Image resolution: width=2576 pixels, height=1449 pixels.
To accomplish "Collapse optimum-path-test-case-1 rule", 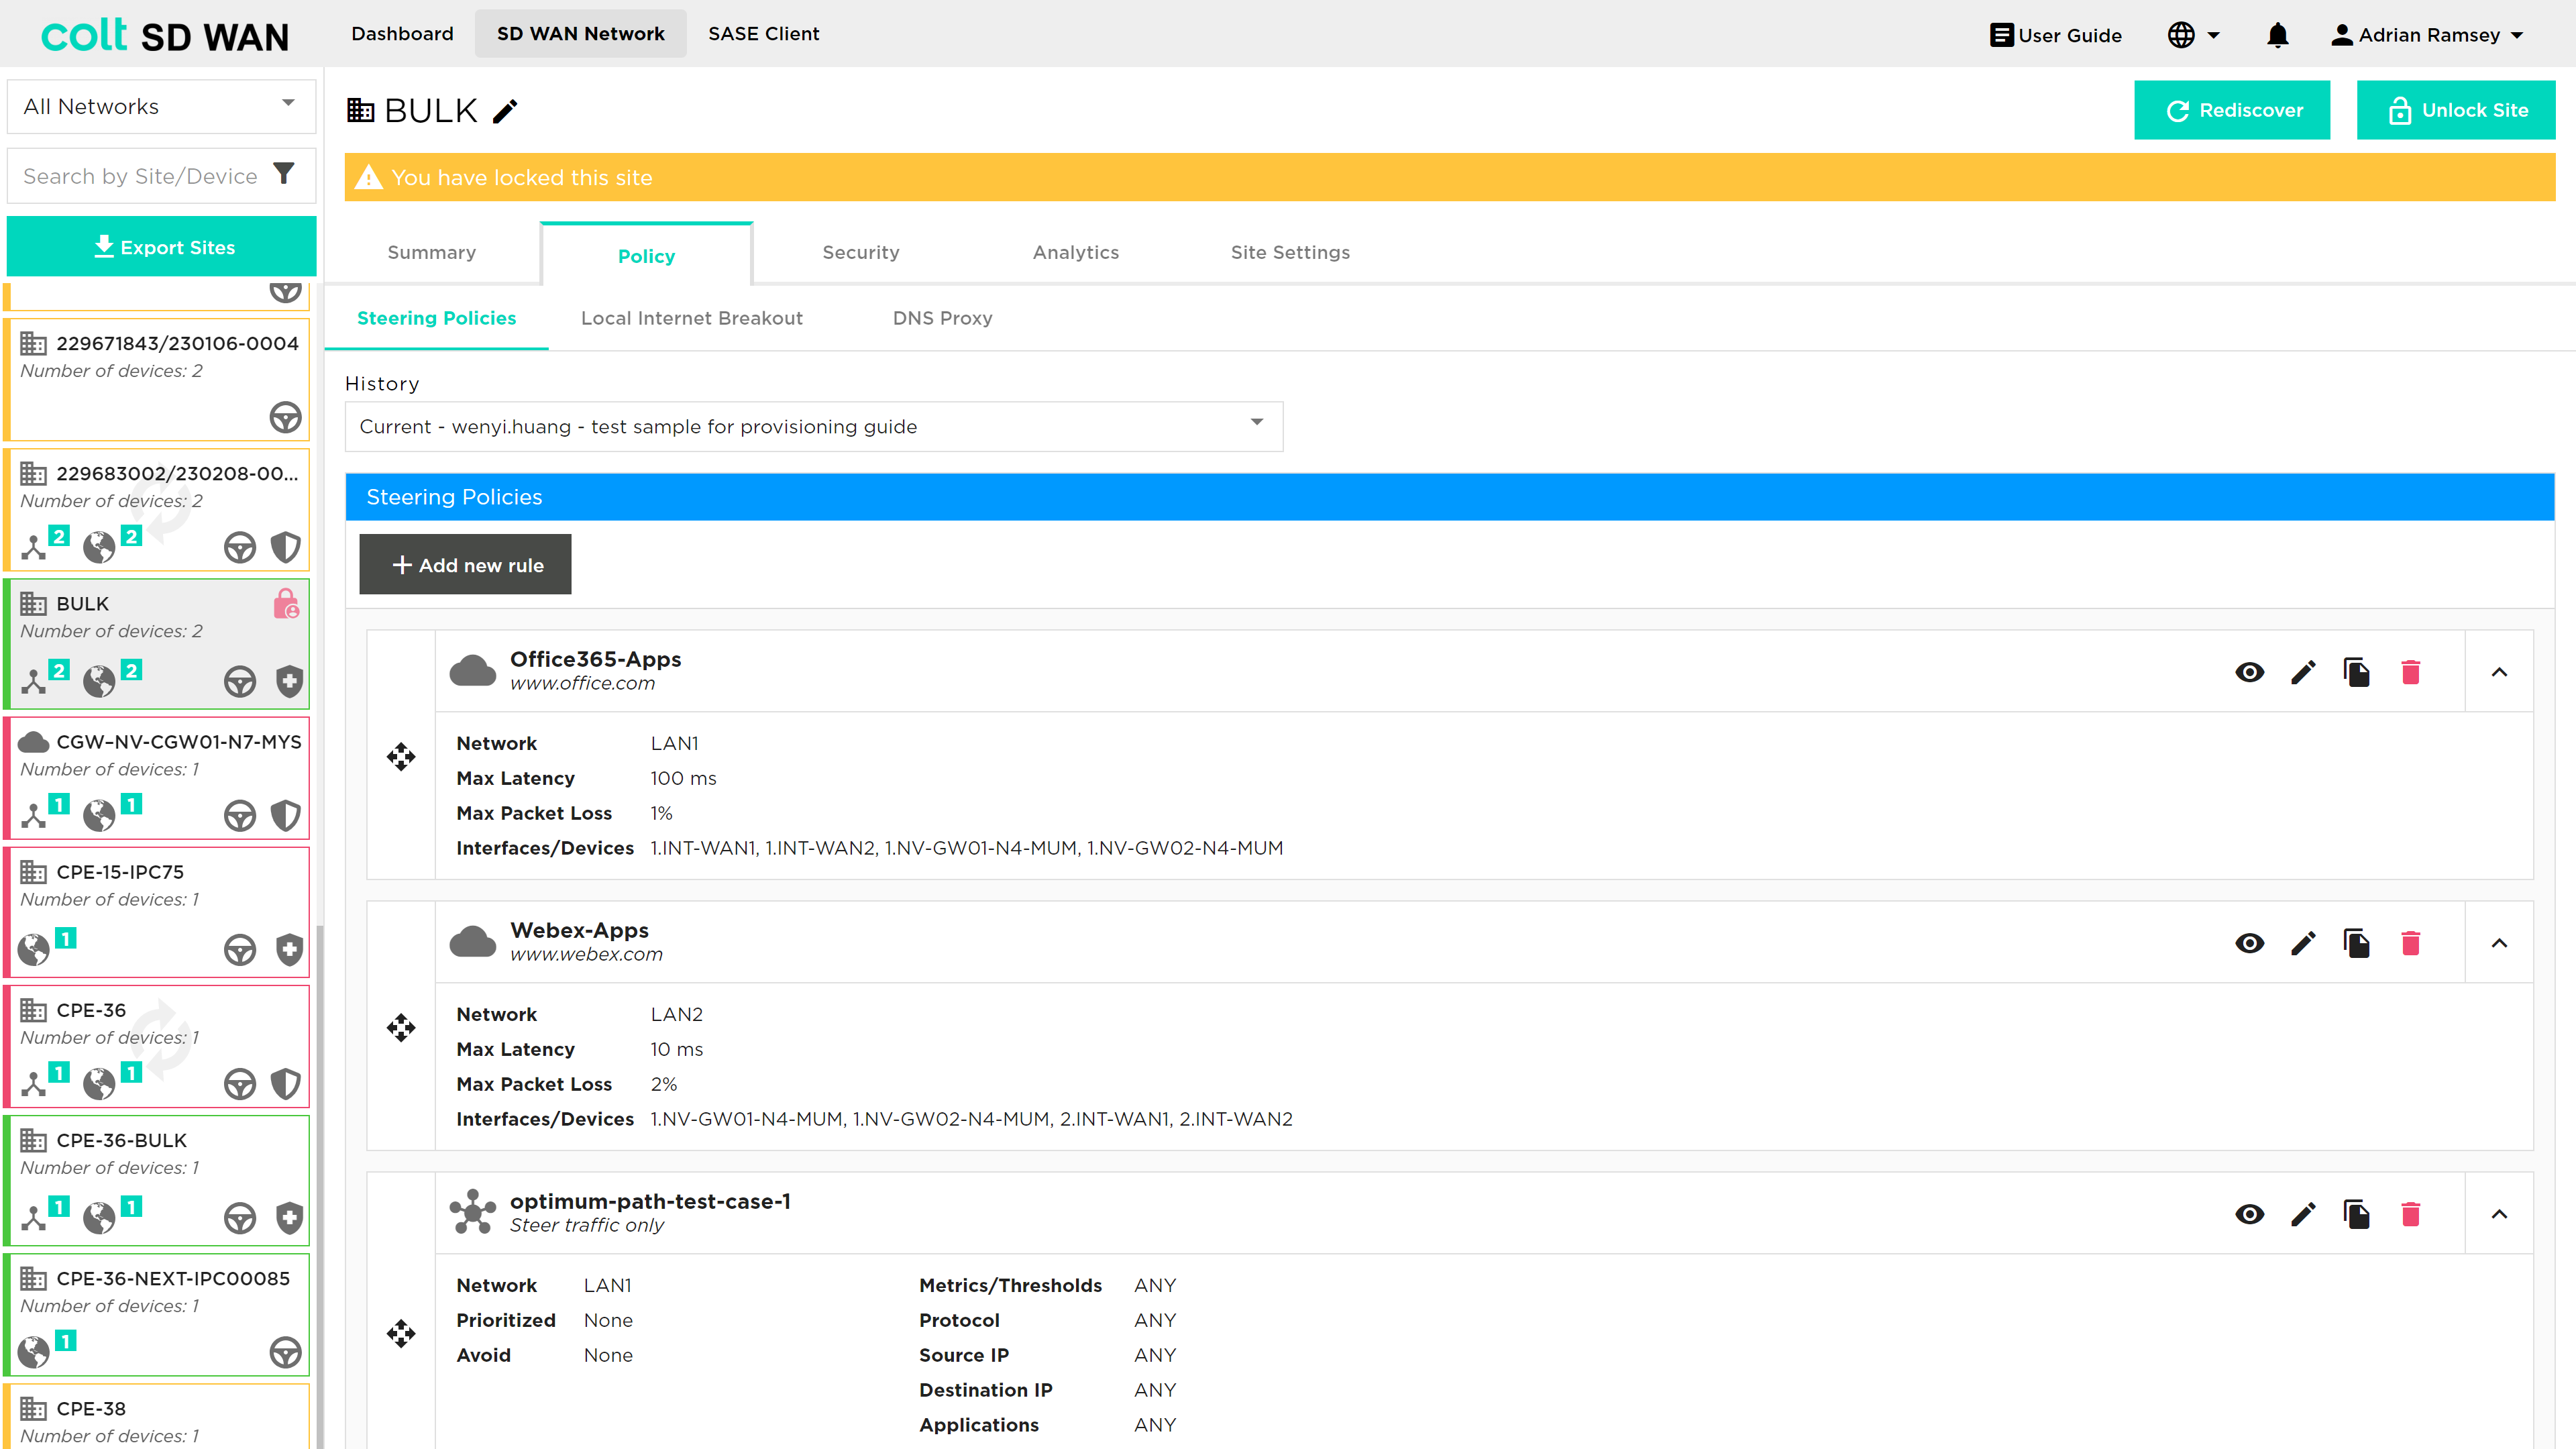I will (2499, 1214).
